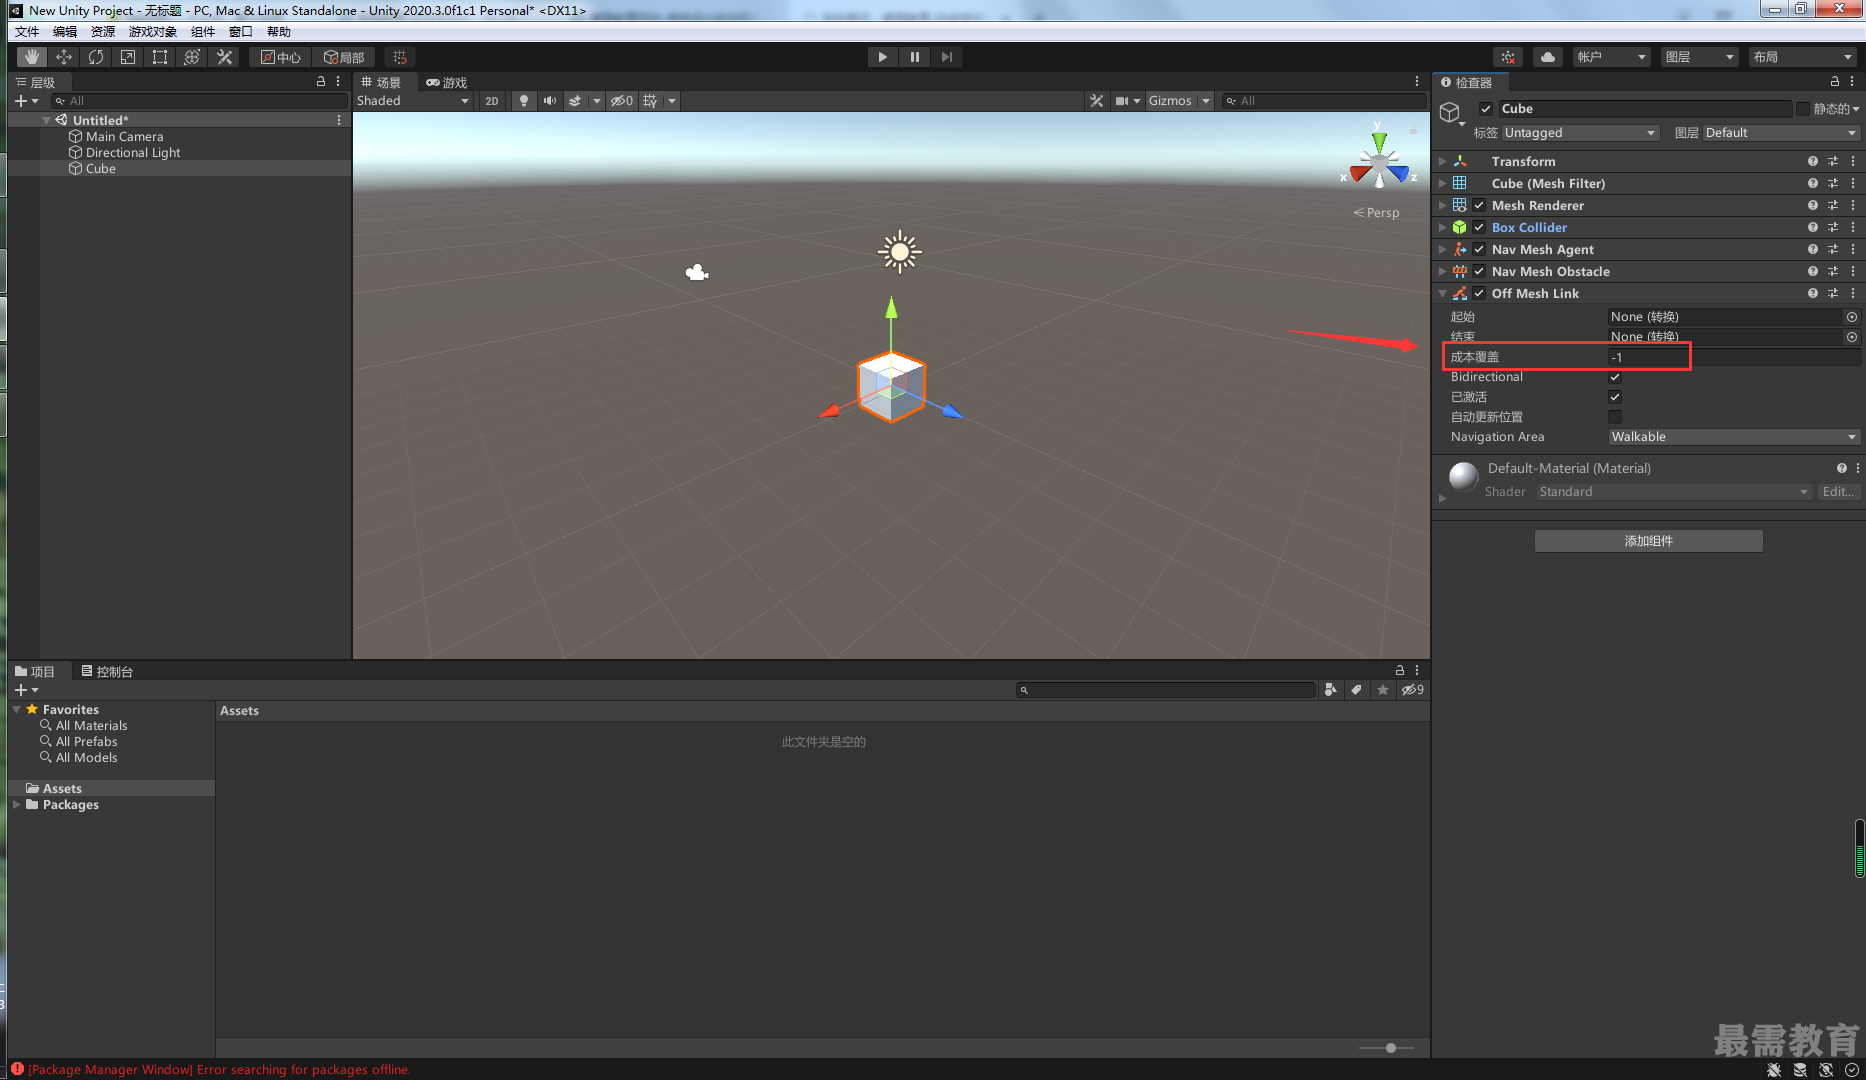Toggle scene effects icon
Image resolution: width=1866 pixels, height=1080 pixels.
[575, 101]
